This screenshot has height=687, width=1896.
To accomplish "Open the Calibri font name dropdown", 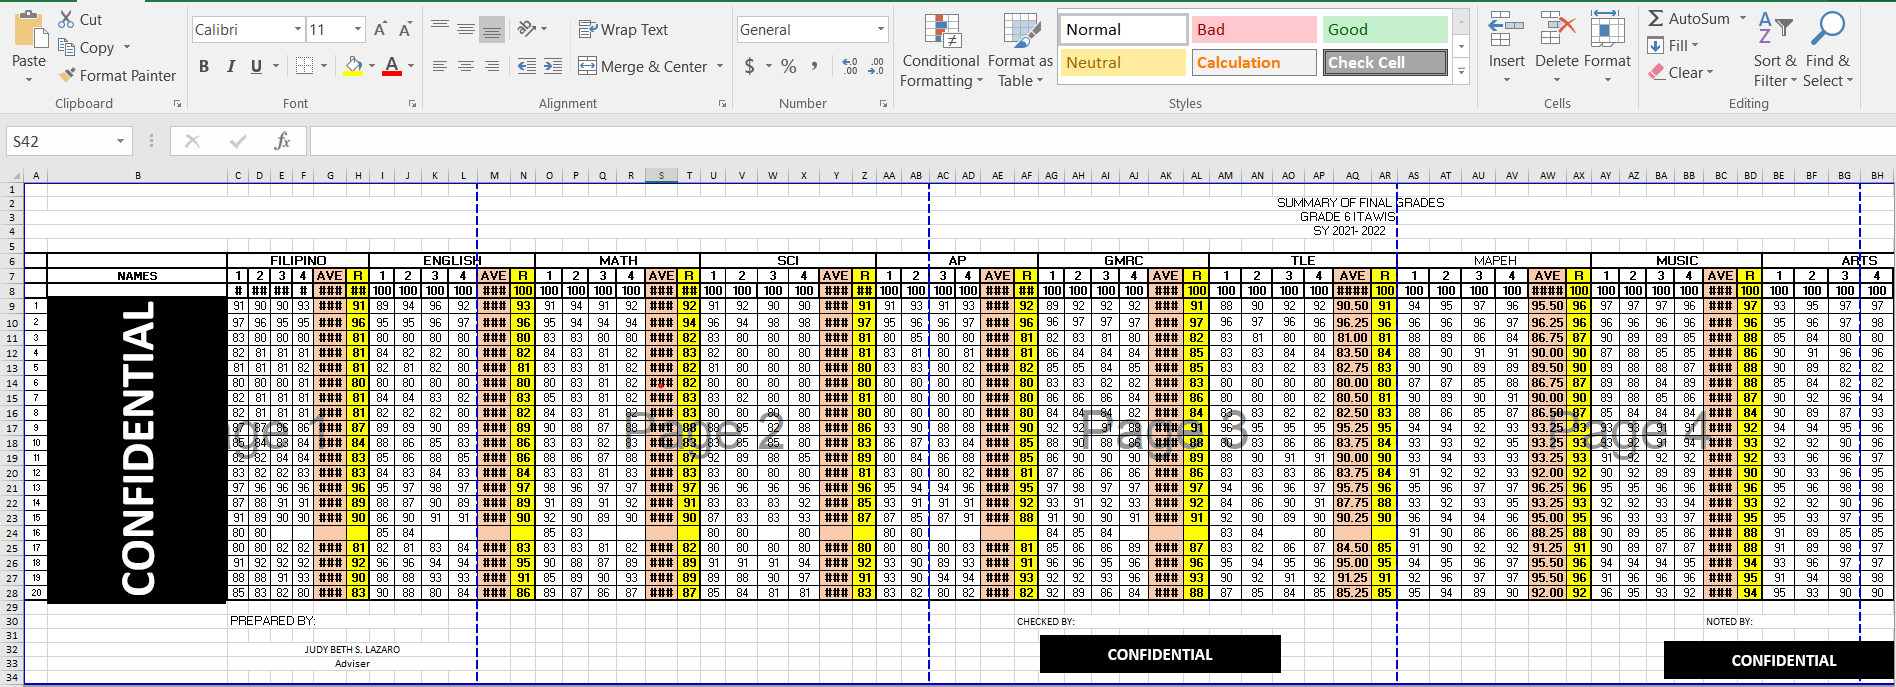I will click(298, 30).
